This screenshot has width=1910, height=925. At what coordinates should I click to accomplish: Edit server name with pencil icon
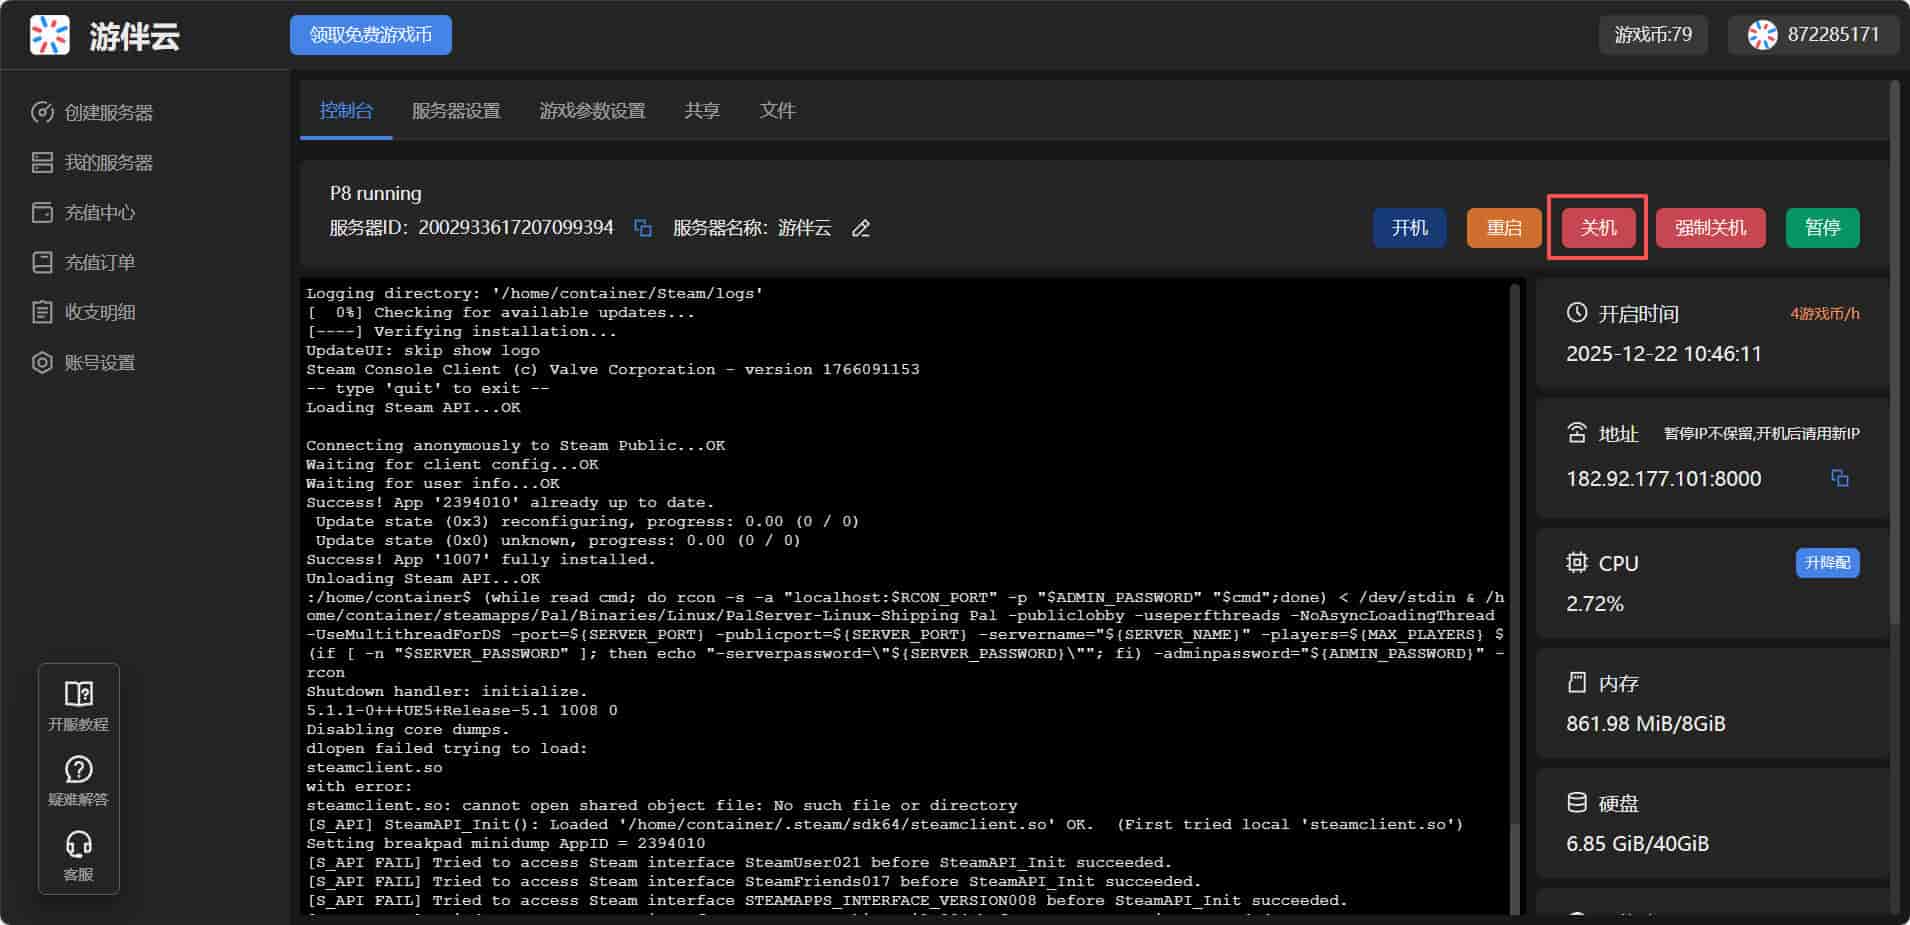860,229
